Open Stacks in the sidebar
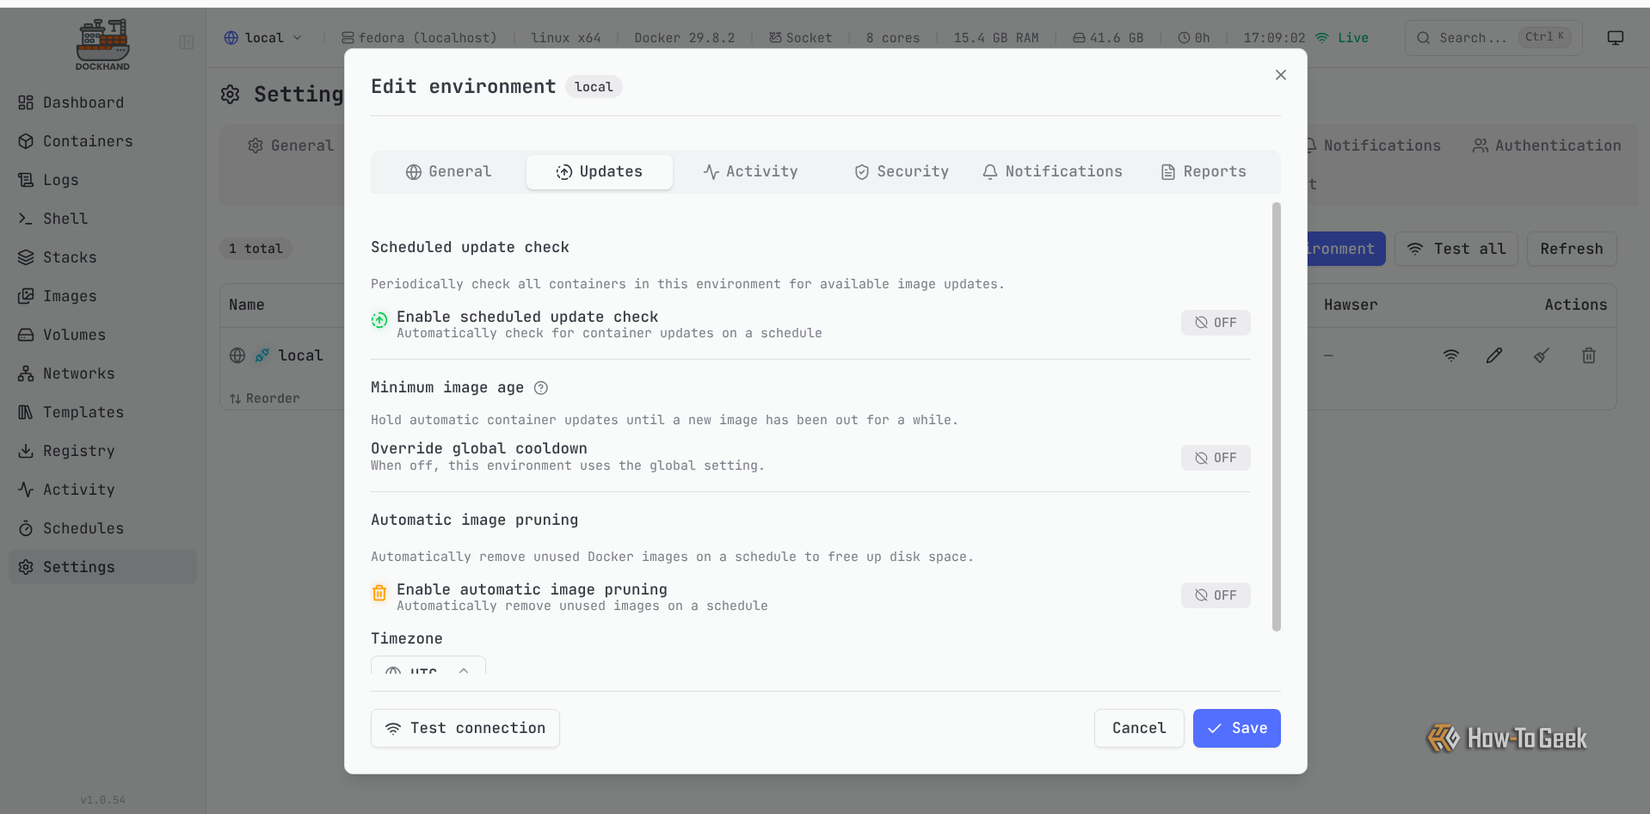This screenshot has width=1650, height=814. click(x=103, y=257)
